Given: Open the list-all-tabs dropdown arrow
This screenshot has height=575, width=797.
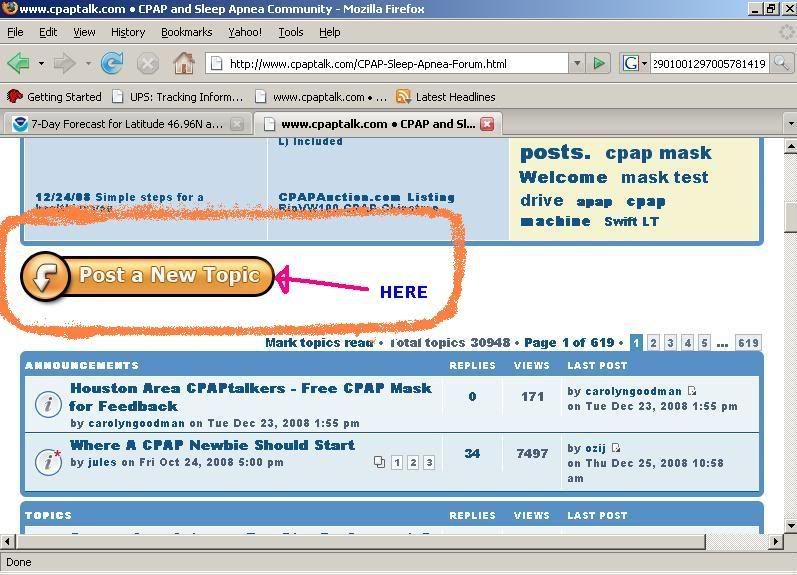Looking at the screenshot, I should [790, 124].
